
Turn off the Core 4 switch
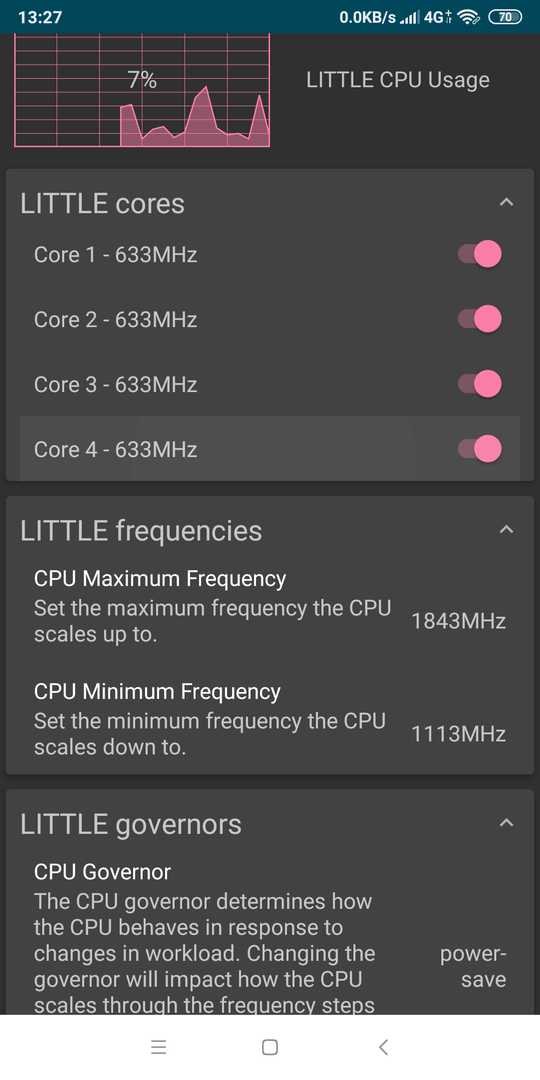click(x=479, y=448)
